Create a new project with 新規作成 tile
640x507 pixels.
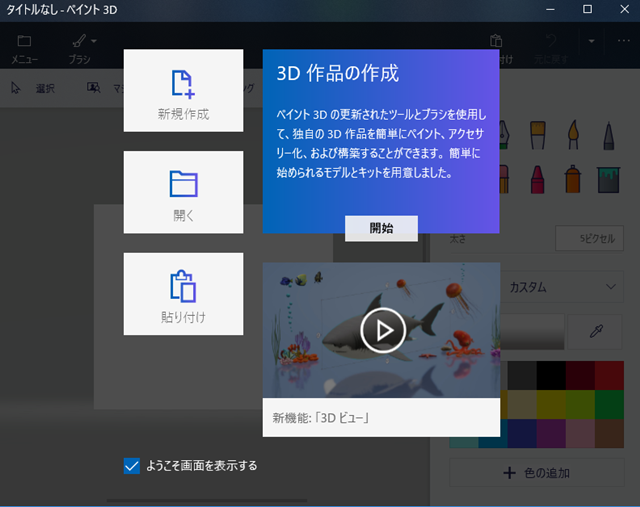coord(183,91)
